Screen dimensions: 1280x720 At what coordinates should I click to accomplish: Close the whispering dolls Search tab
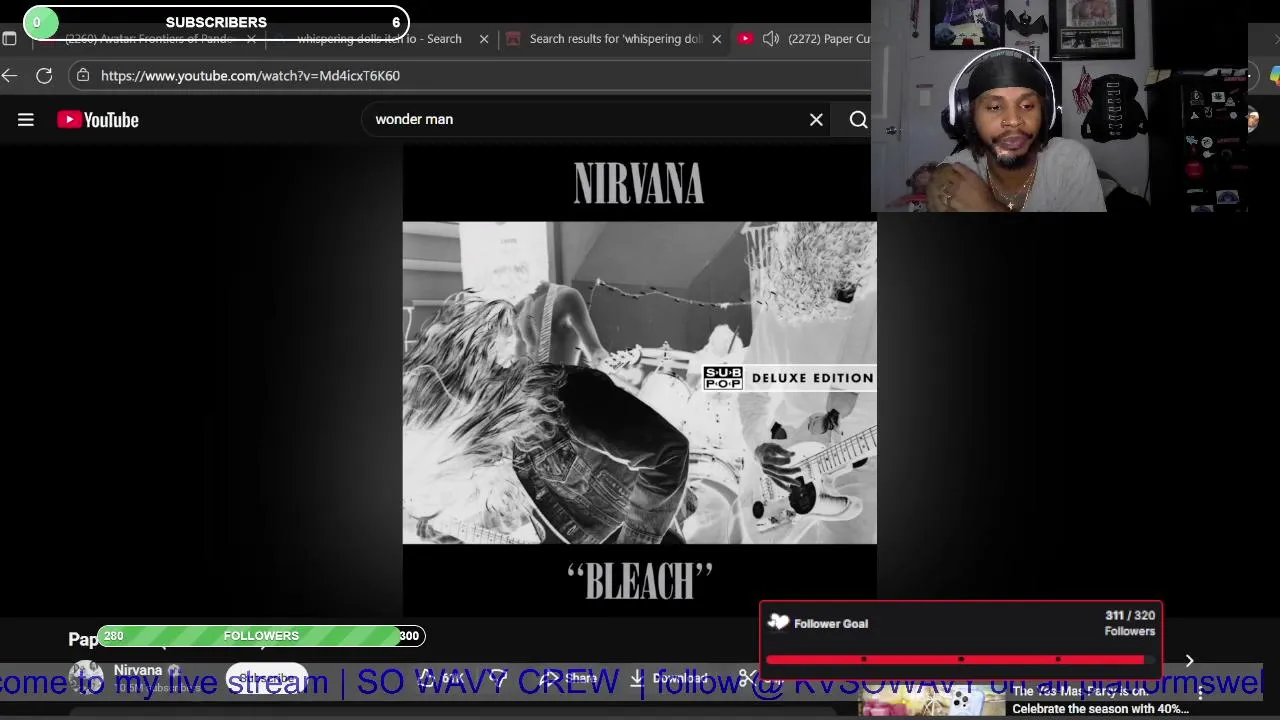(484, 39)
